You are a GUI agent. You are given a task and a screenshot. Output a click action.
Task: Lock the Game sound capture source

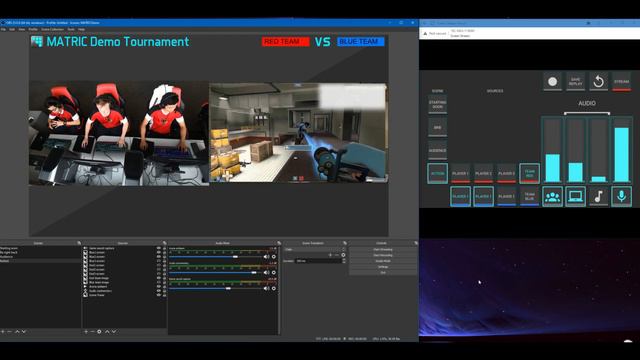click(164, 248)
